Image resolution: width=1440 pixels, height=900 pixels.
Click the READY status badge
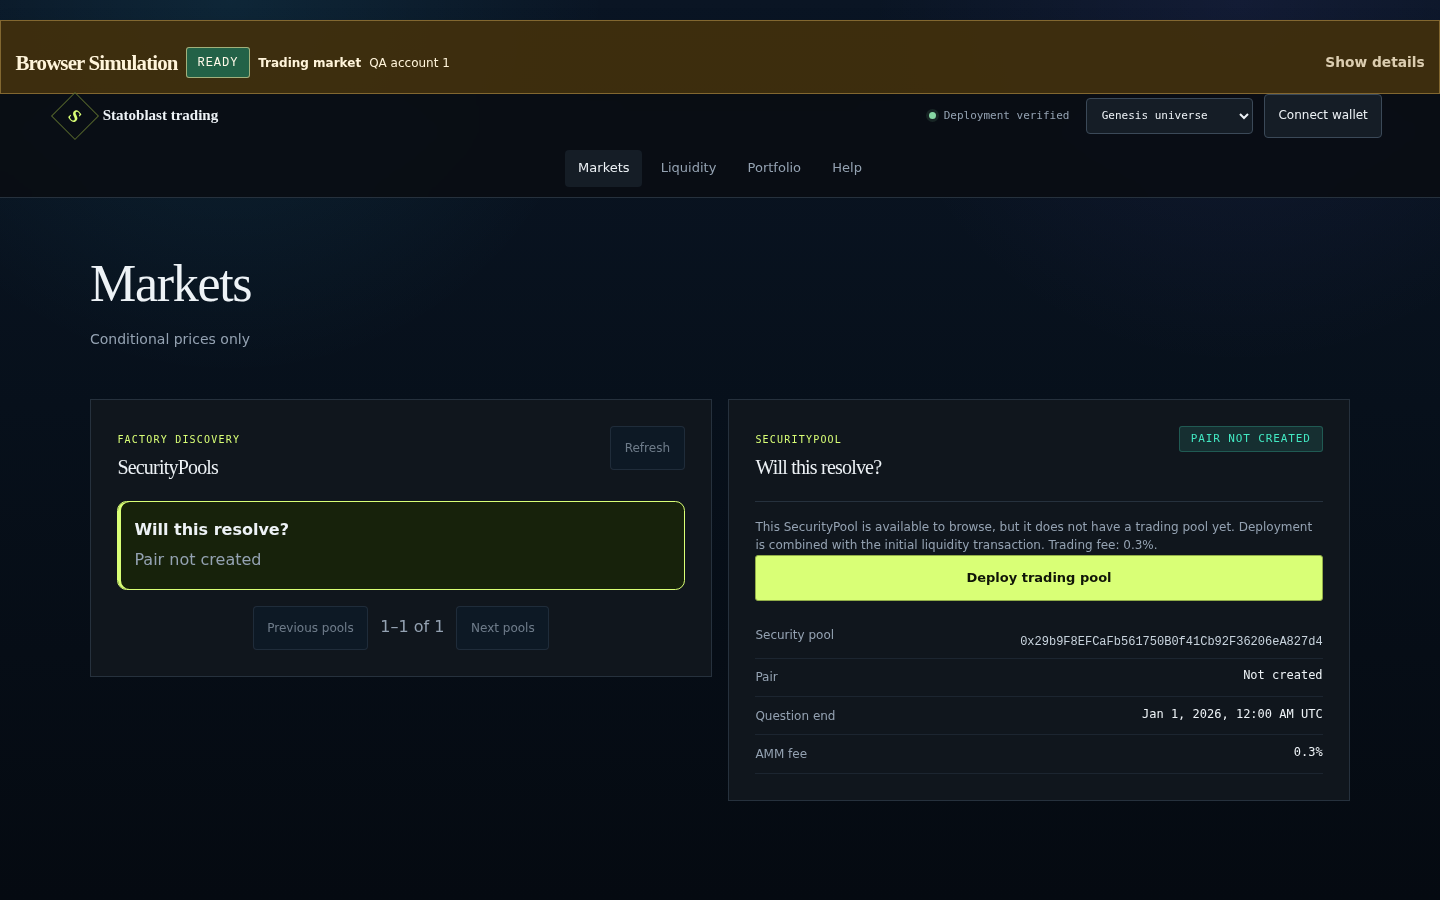218,62
